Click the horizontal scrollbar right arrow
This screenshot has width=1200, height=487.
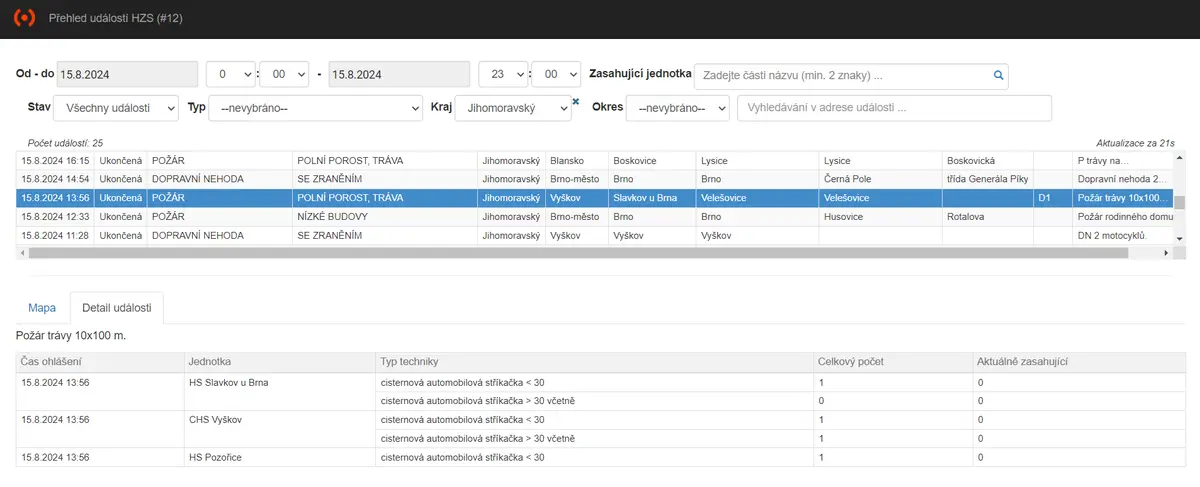click(x=1167, y=254)
